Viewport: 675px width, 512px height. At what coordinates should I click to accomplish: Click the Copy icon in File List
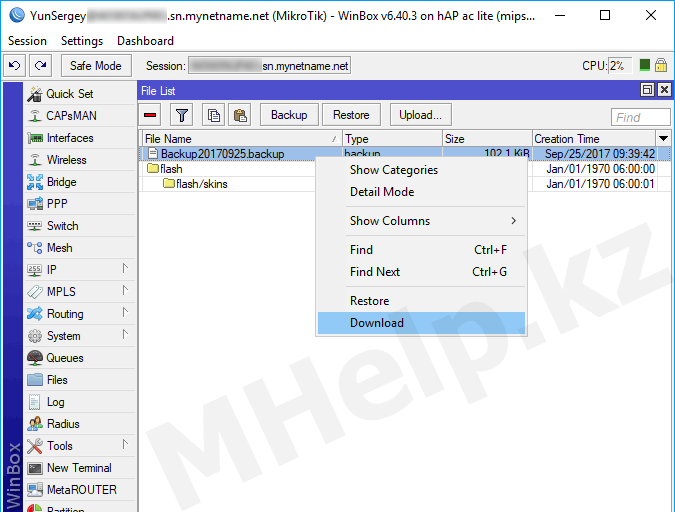tap(214, 115)
